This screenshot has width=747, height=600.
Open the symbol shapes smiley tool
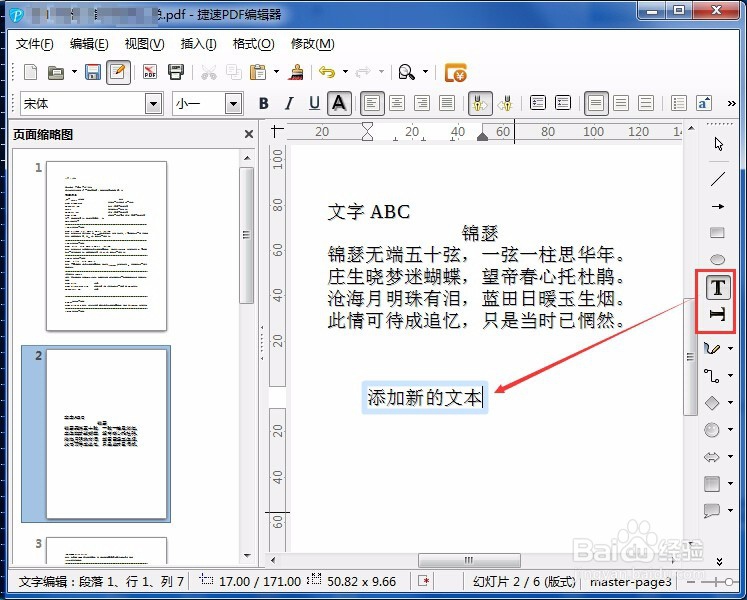[712, 429]
